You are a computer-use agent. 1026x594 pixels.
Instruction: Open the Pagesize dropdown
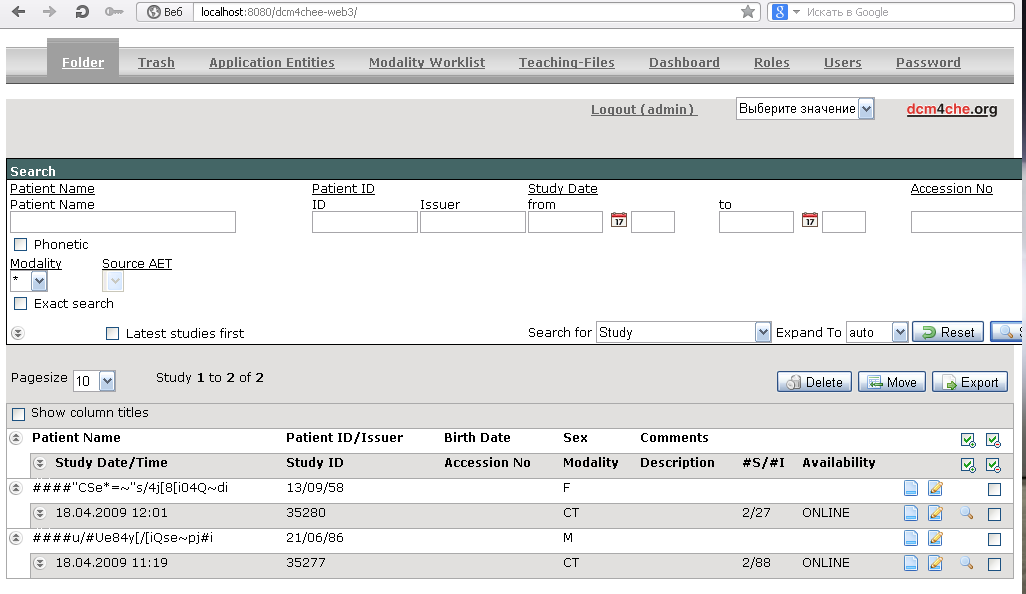click(94, 381)
